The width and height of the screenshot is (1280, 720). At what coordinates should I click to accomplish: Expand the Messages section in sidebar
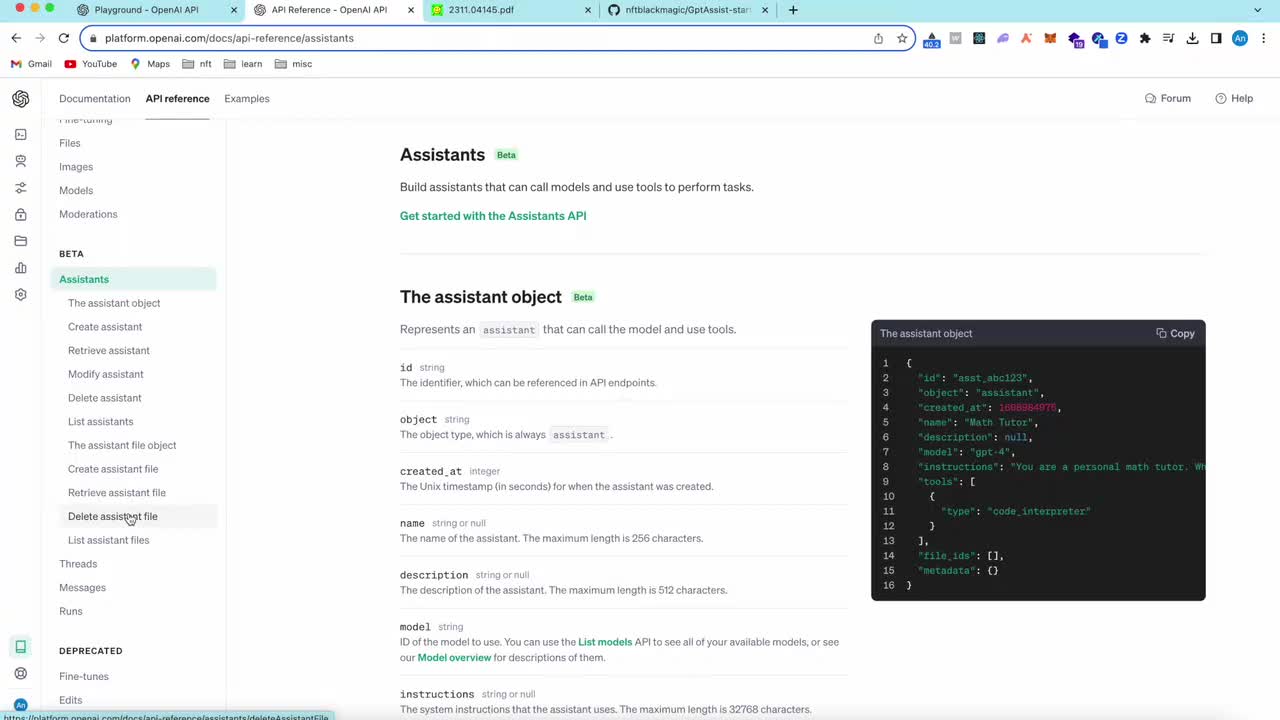click(82, 588)
